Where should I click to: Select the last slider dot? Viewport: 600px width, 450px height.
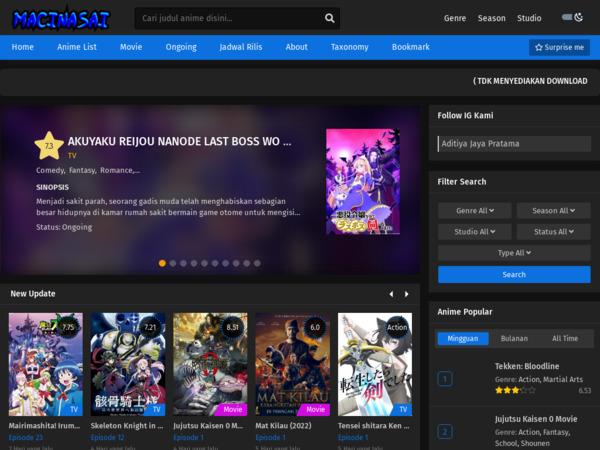257,263
